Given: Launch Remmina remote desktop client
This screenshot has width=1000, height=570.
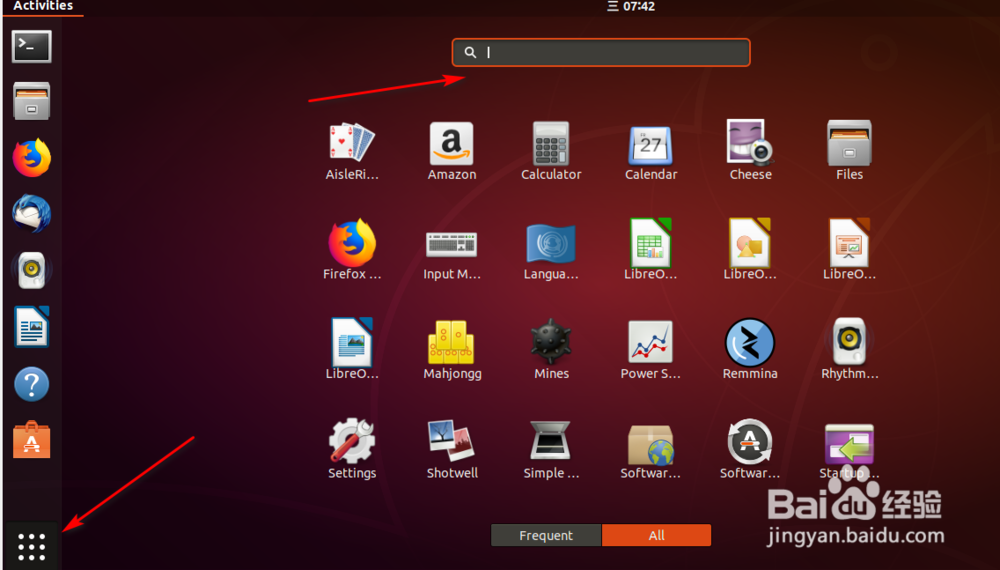Looking at the screenshot, I should [750, 350].
